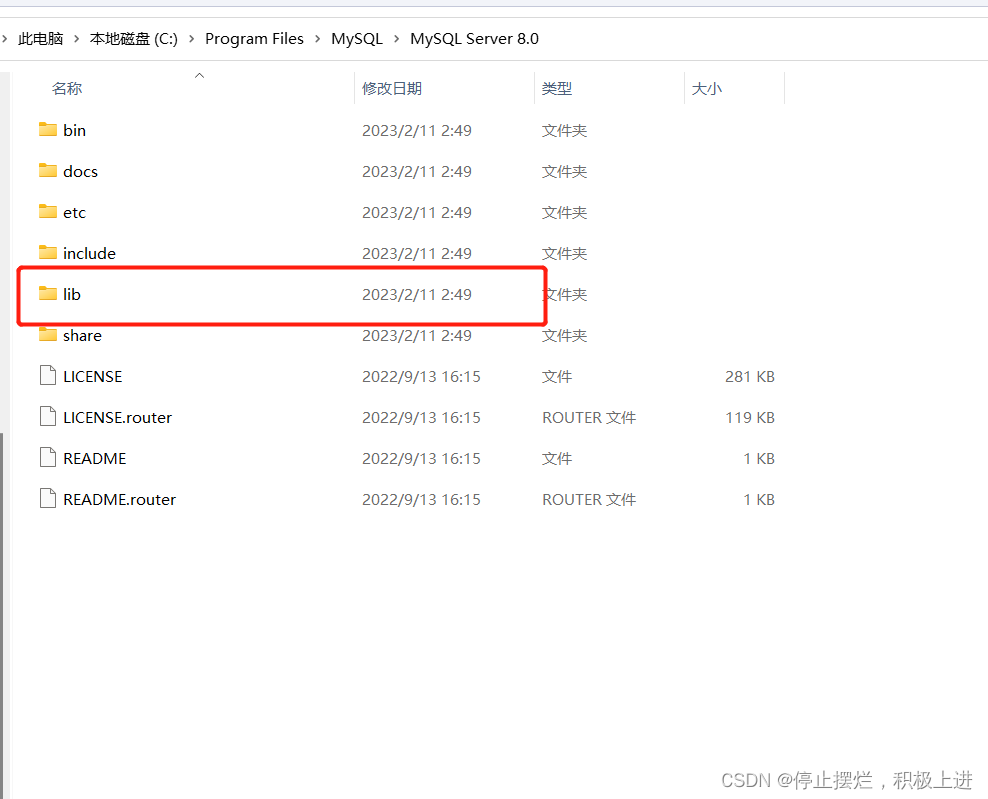This screenshot has height=799, width=988.
Task: Click the 1 KB size of README.router
Action: click(x=759, y=499)
